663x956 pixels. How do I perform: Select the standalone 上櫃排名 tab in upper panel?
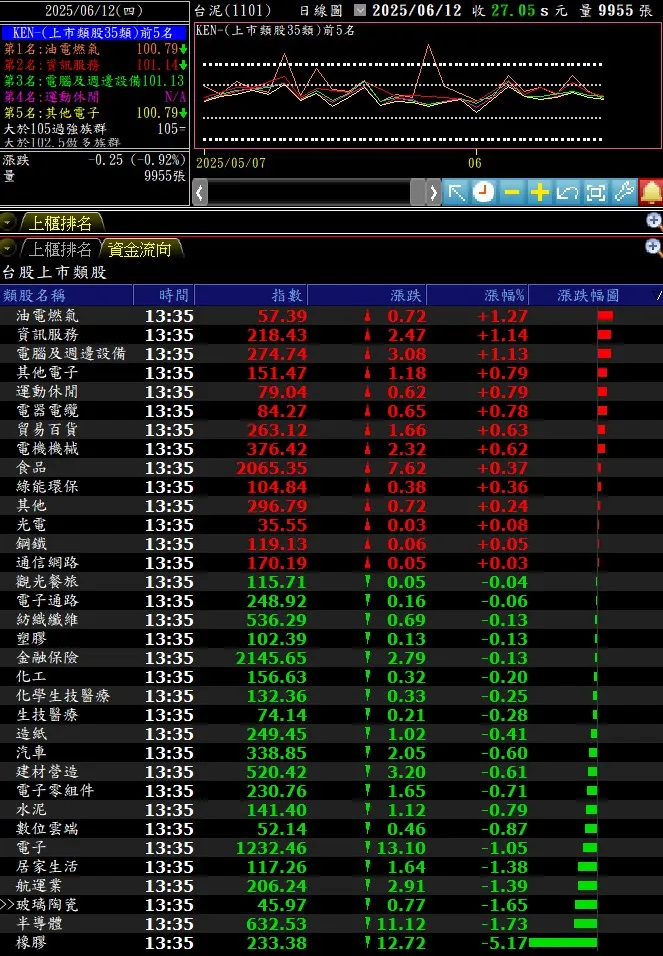click(x=60, y=223)
